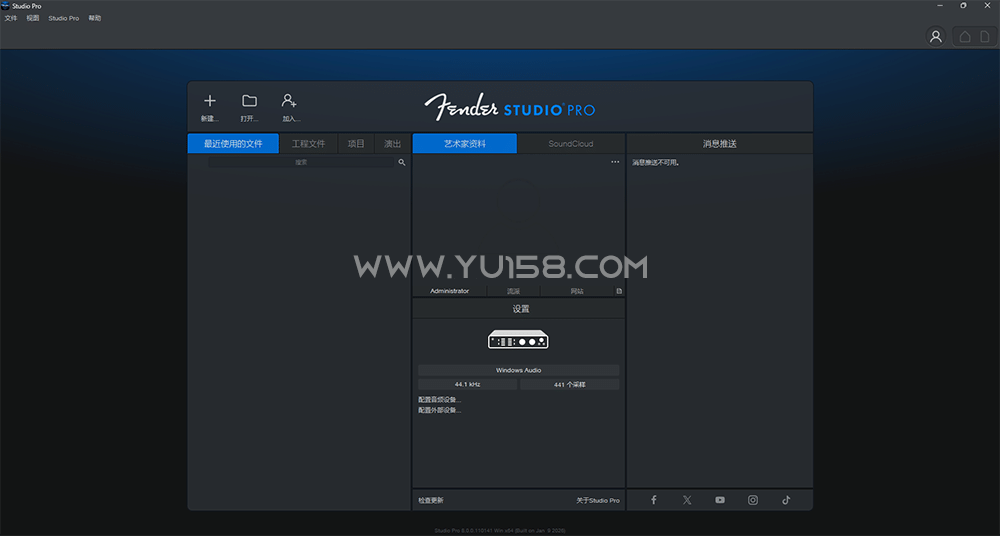The image size is (1000, 536).
Task: Click the 加入 join collaboration icon
Action: (x=290, y=108)
